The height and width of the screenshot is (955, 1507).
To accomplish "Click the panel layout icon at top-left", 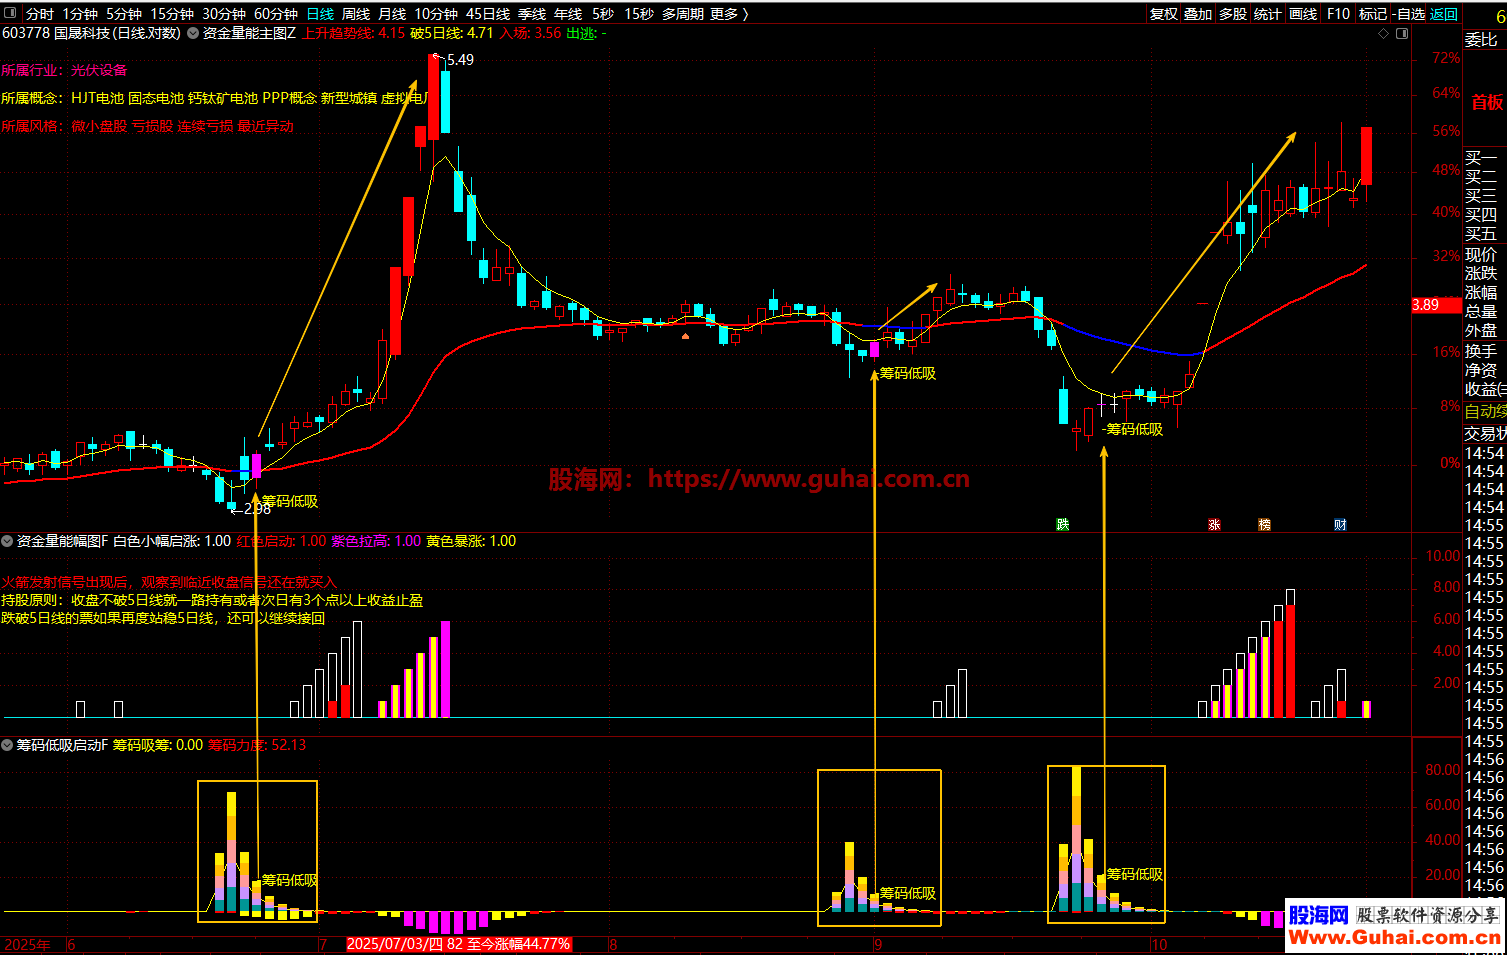I will (x=10, y=14).
